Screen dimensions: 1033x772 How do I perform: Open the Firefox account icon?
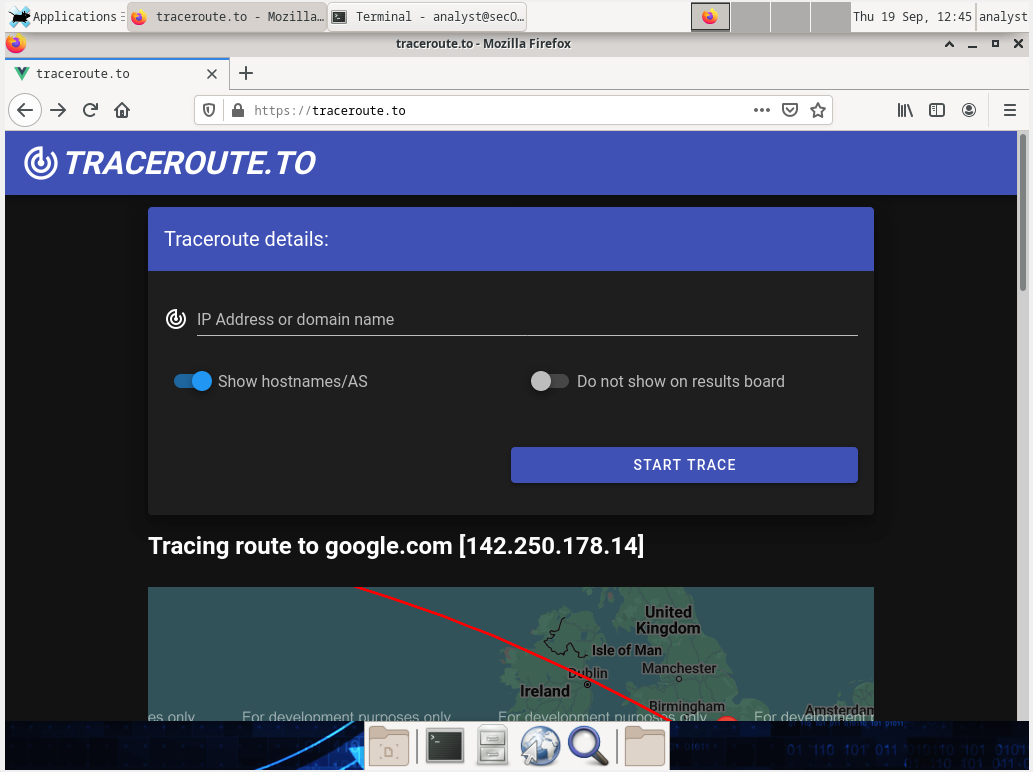coord(968,110)
